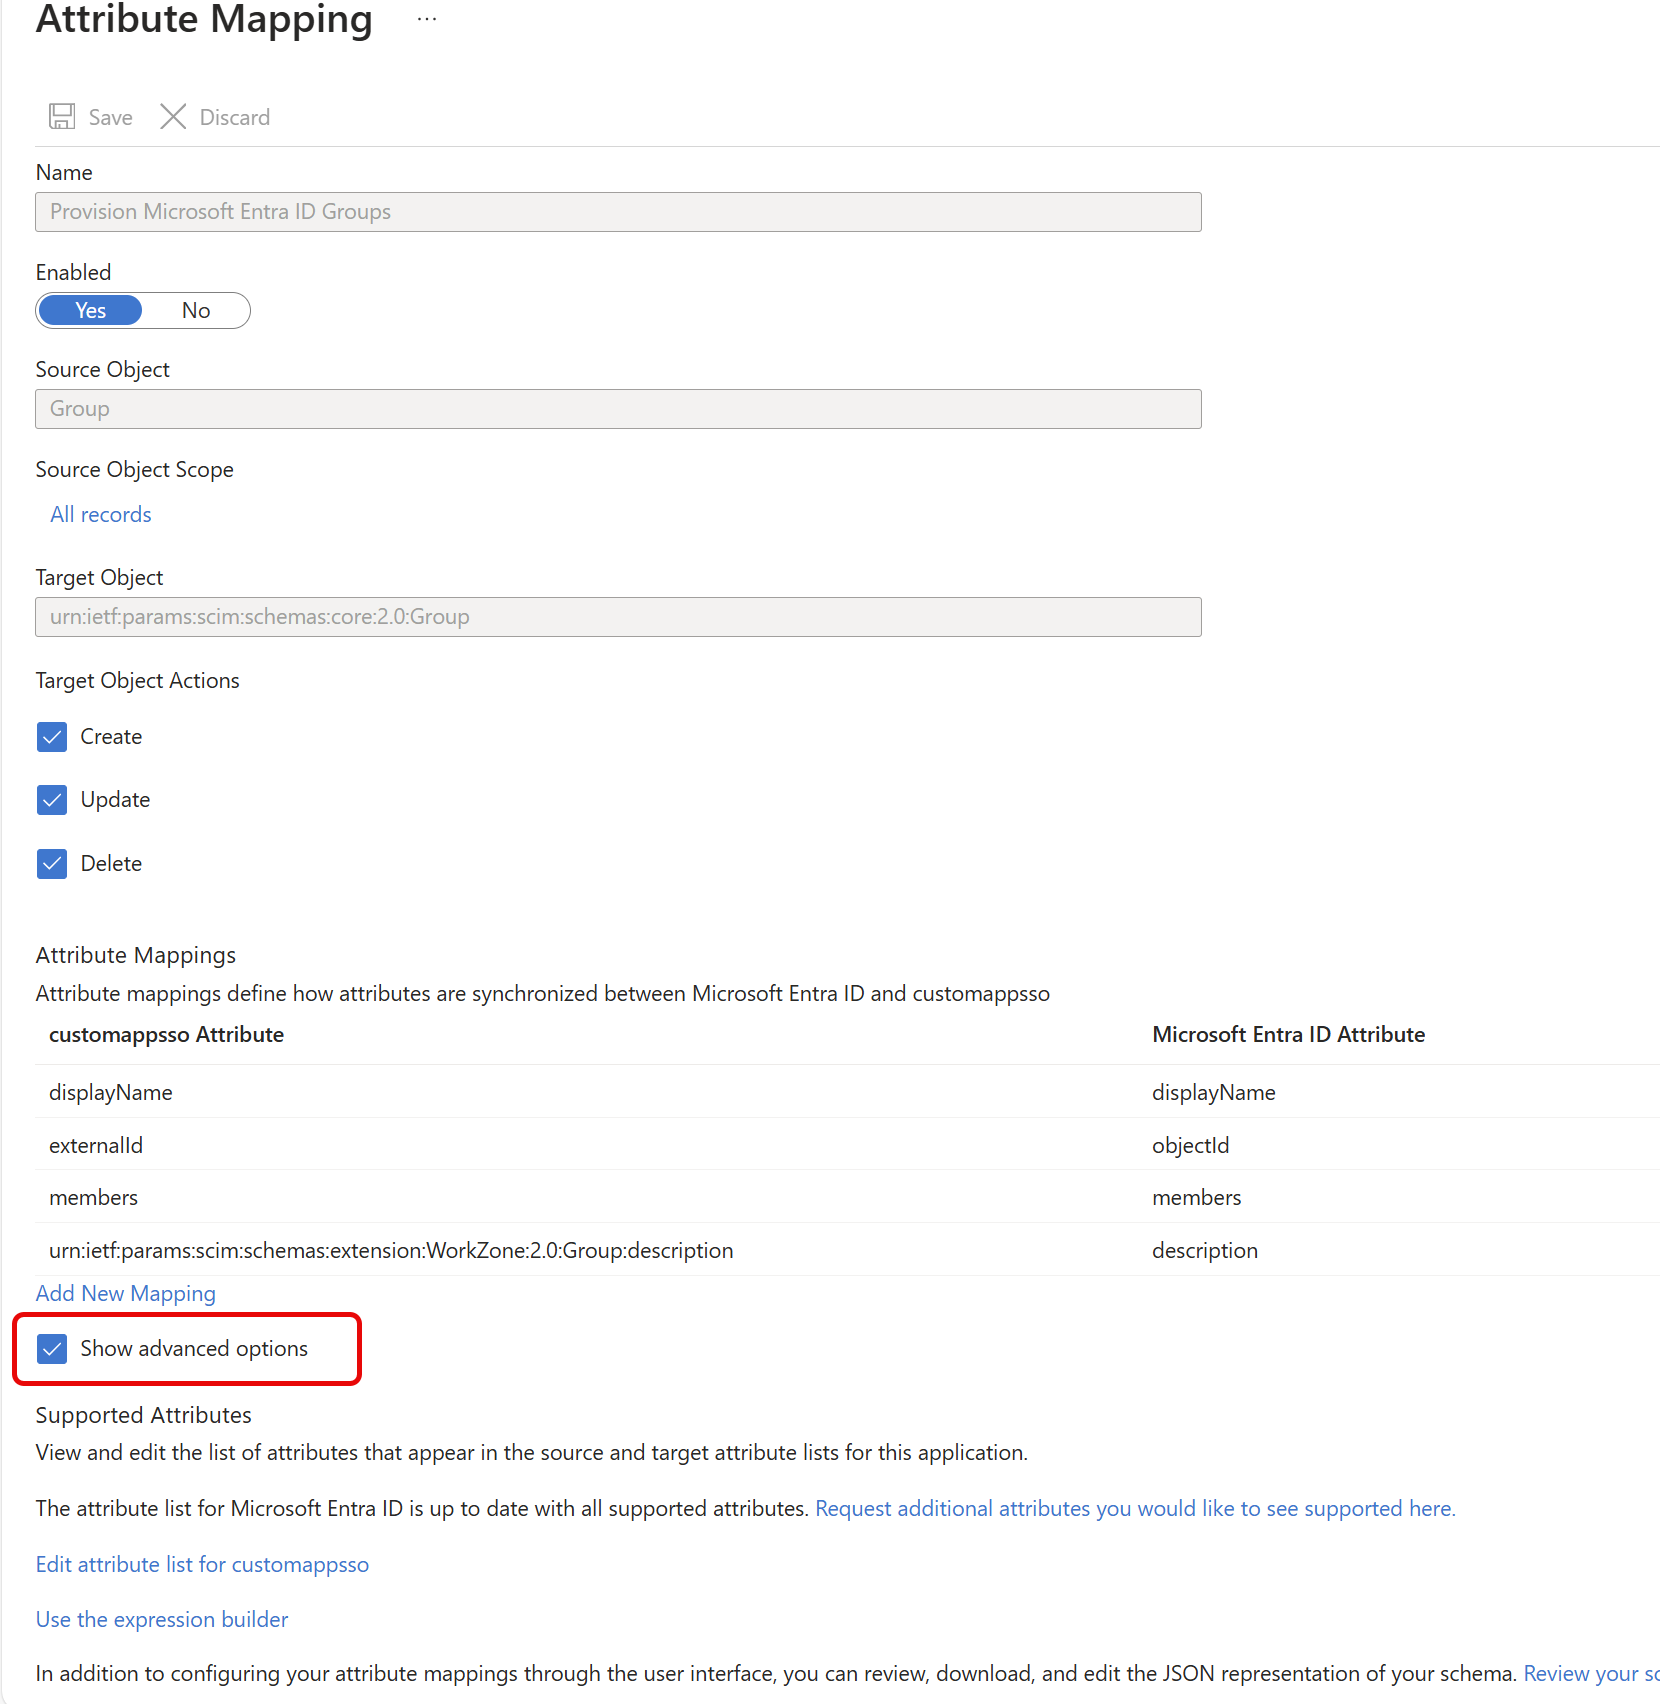This screenshot has width=1660, height=1704.
Task: Click Use the expression builder link
Action: (x=162, y=1620)
